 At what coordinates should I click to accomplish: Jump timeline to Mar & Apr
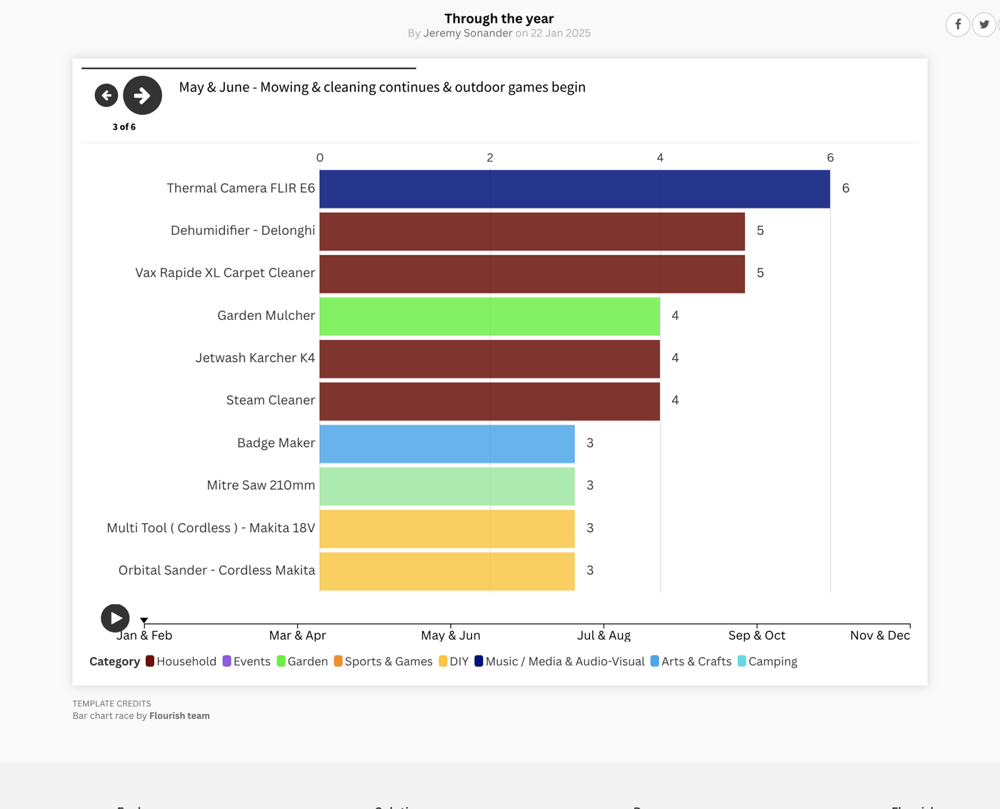tap(297, 635)
